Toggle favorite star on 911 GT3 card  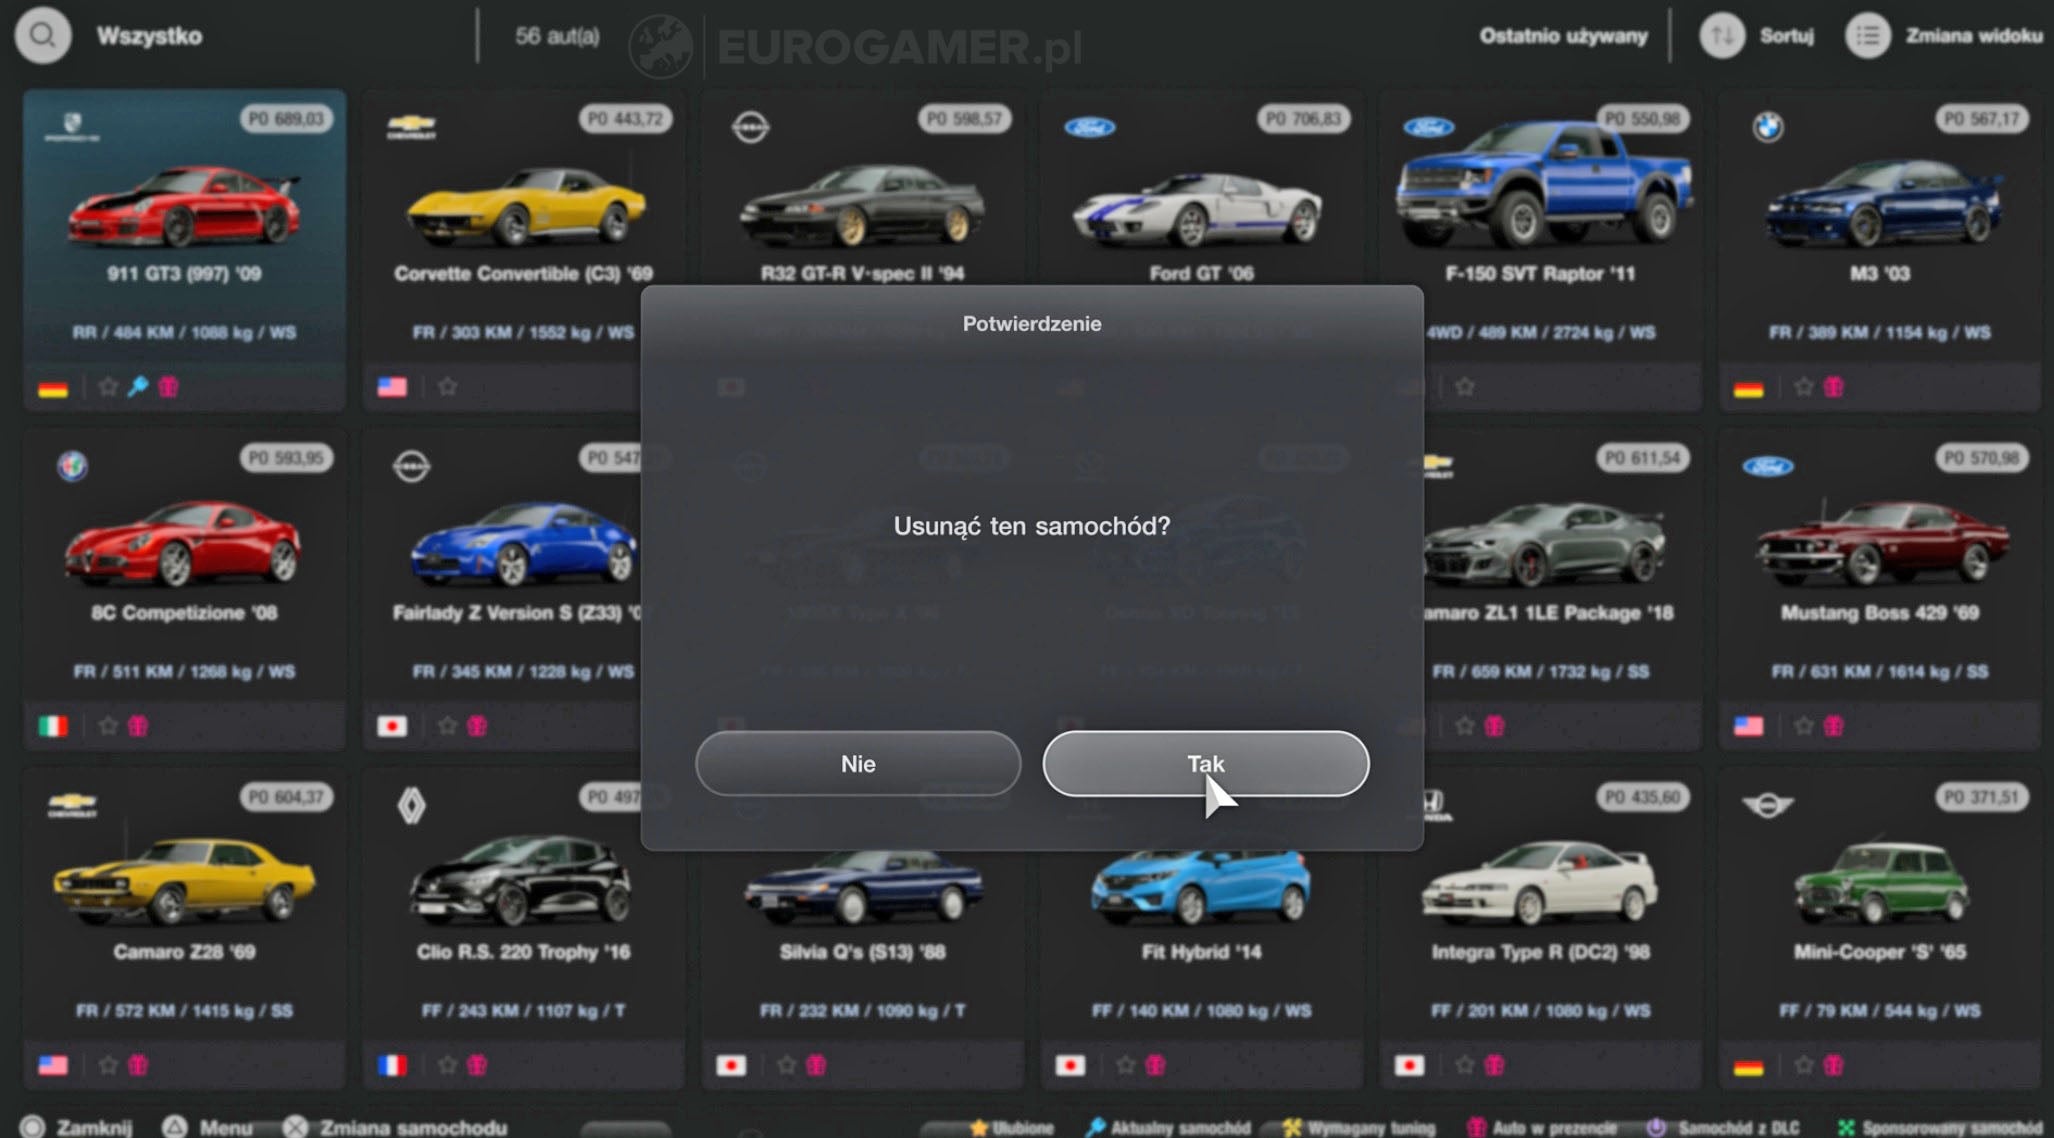click(108, 387)
